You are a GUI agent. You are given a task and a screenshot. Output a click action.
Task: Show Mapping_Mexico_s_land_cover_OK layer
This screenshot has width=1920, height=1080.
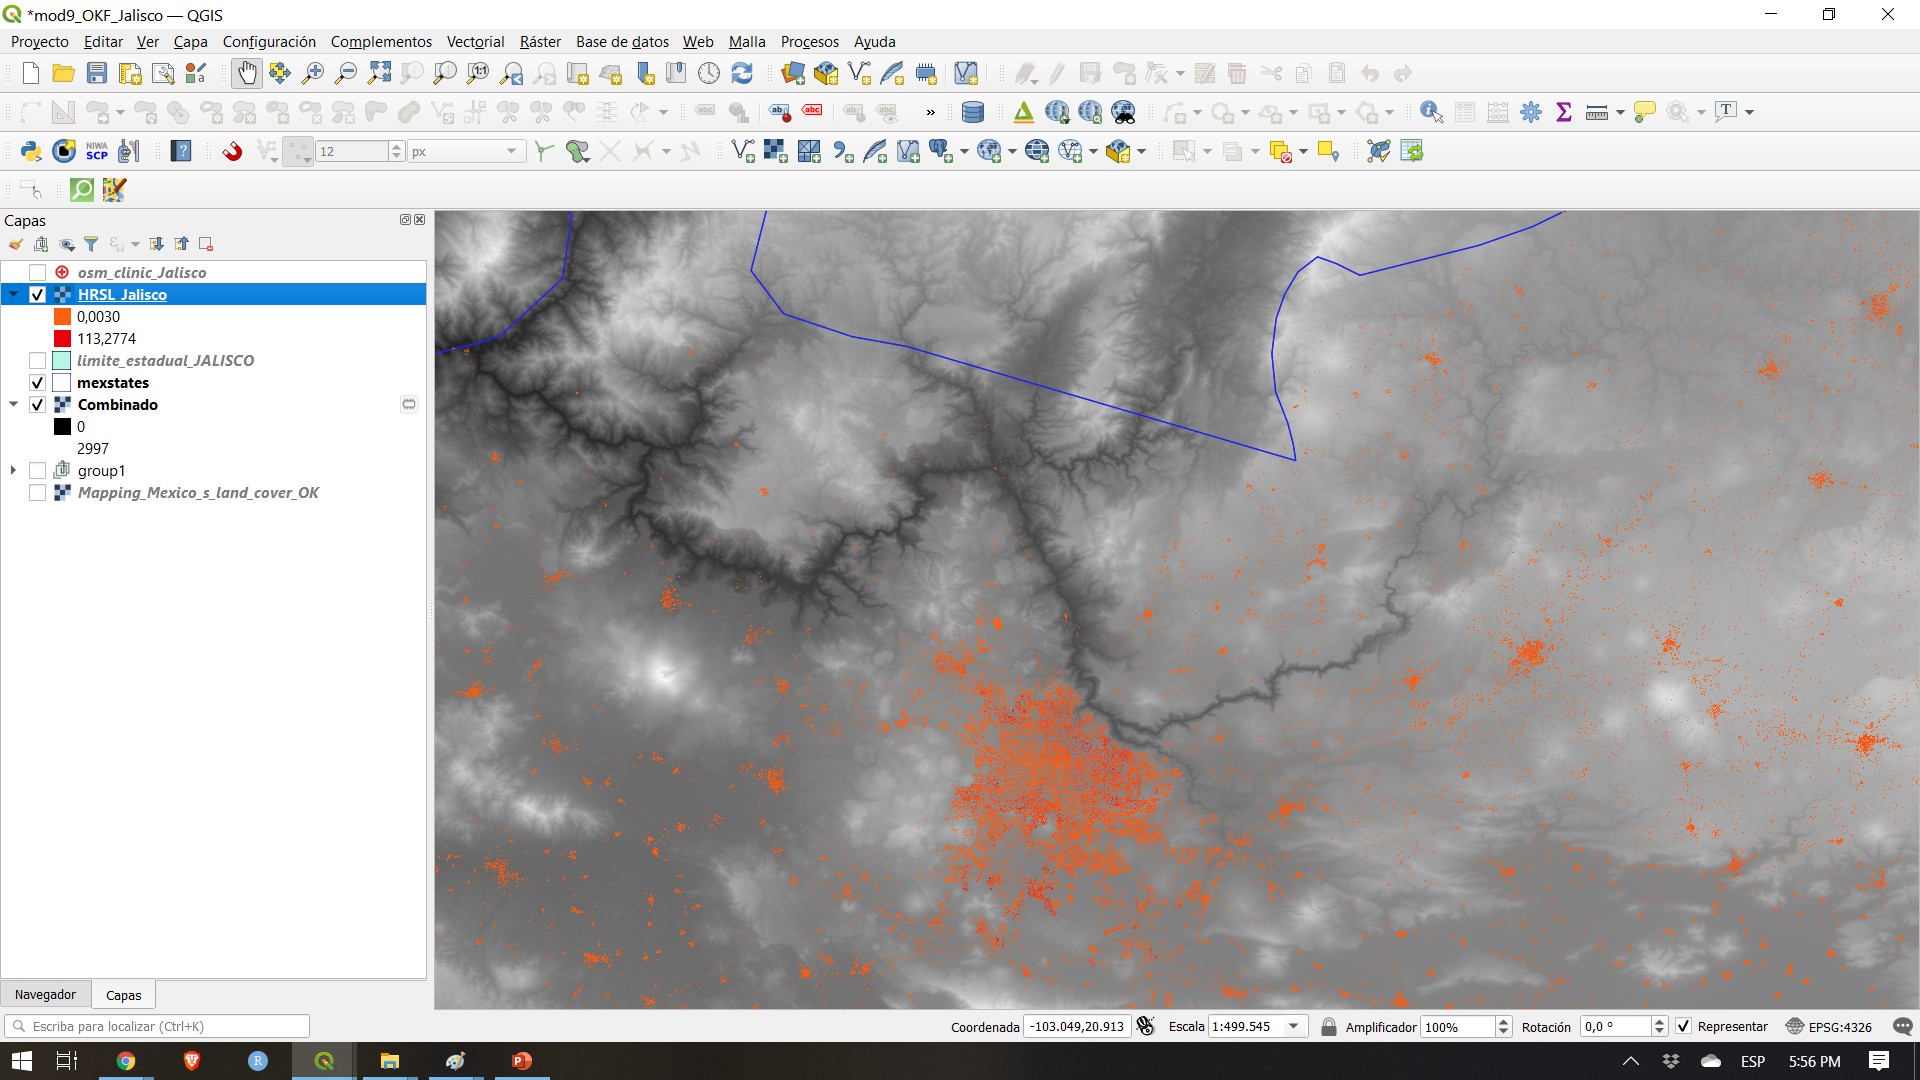[x=38, y=492]
